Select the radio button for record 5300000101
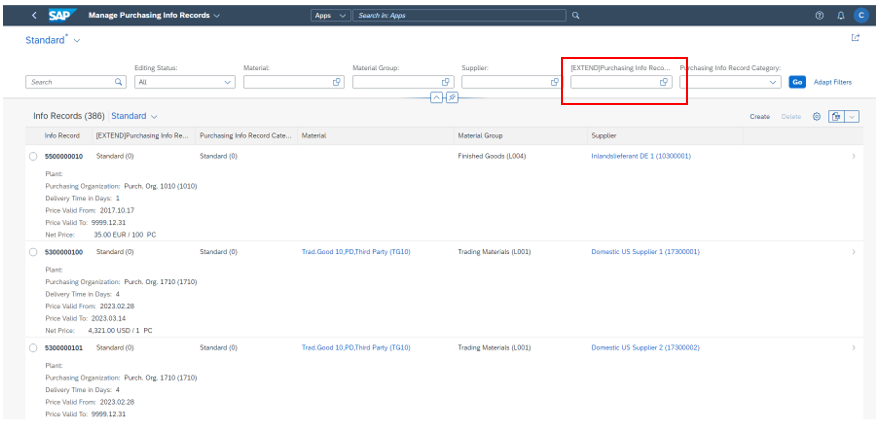Image resolution: width=876 pixels, height=421 pixels. pyautogui.click(x=33, y=348)
